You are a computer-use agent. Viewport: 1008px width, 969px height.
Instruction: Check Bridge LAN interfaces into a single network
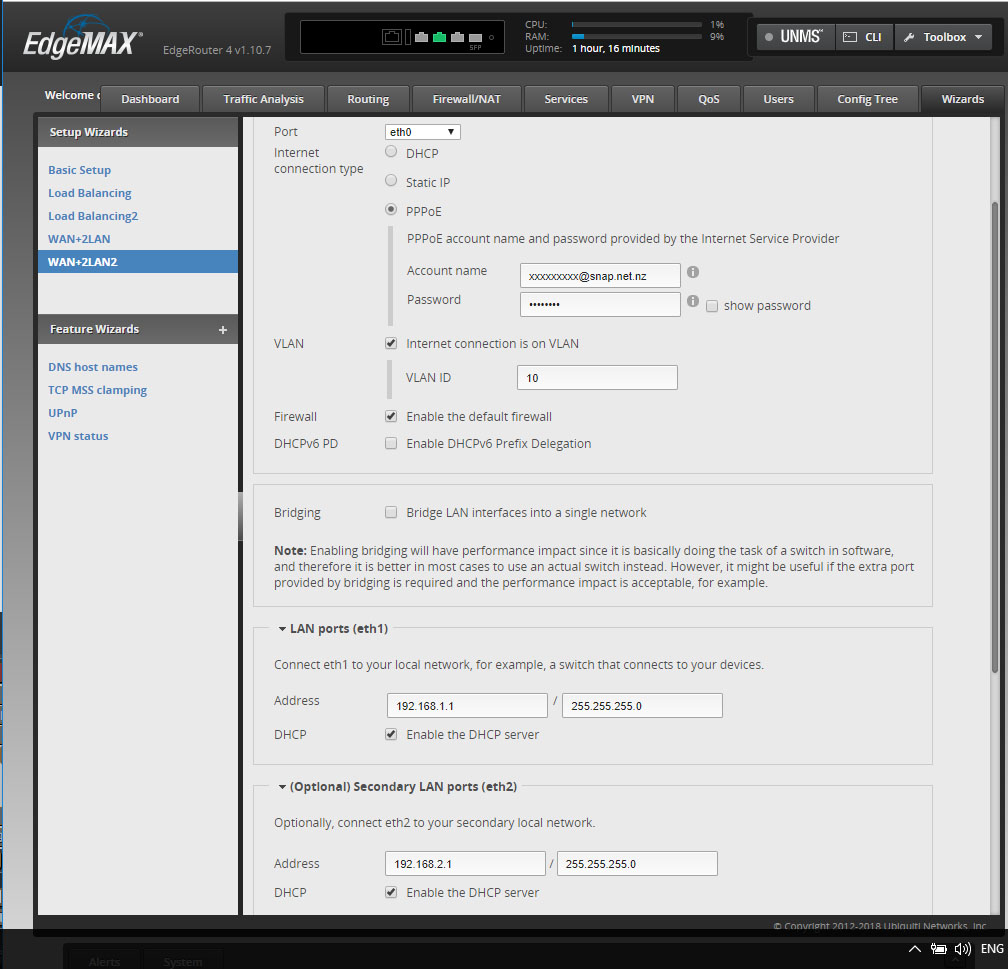[391, 512]
